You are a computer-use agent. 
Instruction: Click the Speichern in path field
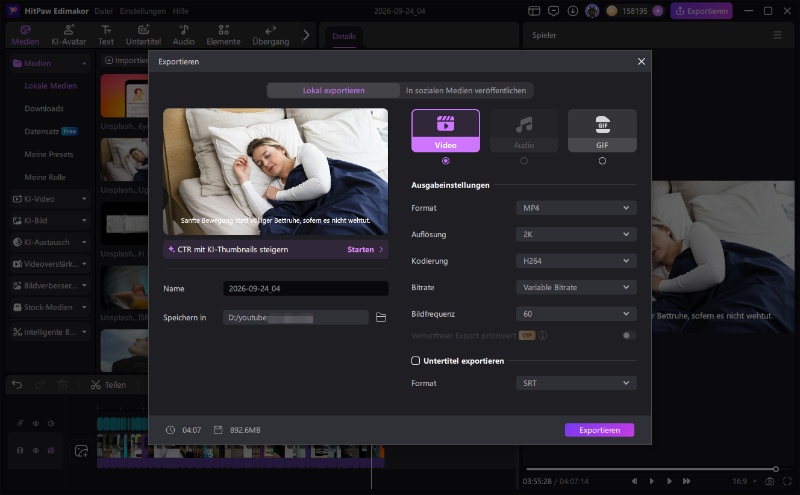[x=295, y=317]
